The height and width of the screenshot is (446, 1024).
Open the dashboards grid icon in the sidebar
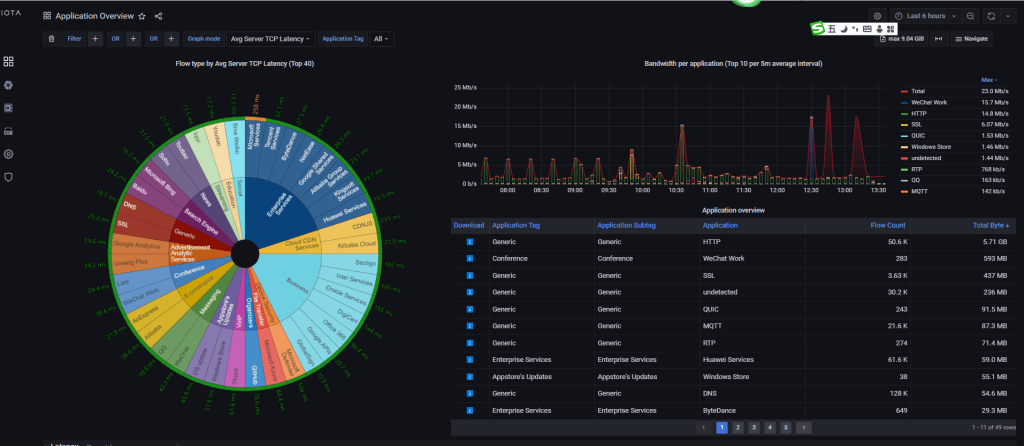pos(9,62)
